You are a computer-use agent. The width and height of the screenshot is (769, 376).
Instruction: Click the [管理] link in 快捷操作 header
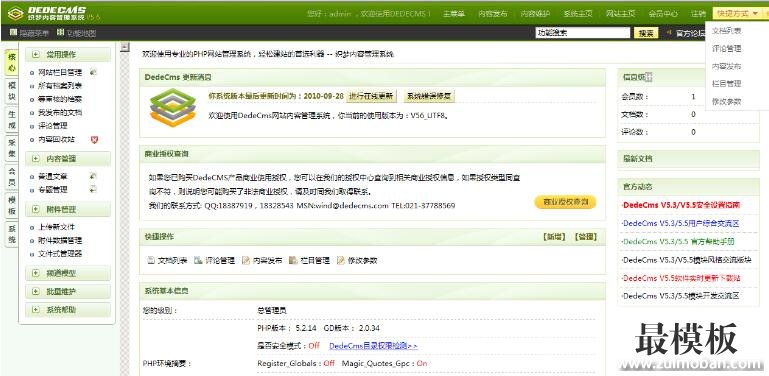(x=585, y=237)
